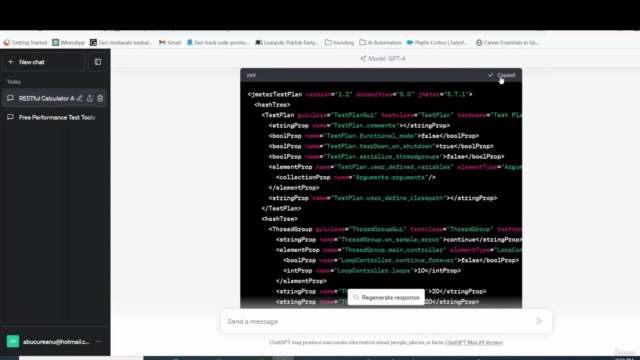Start a New chat
The image size is (640, 360).
pos(43,62)
